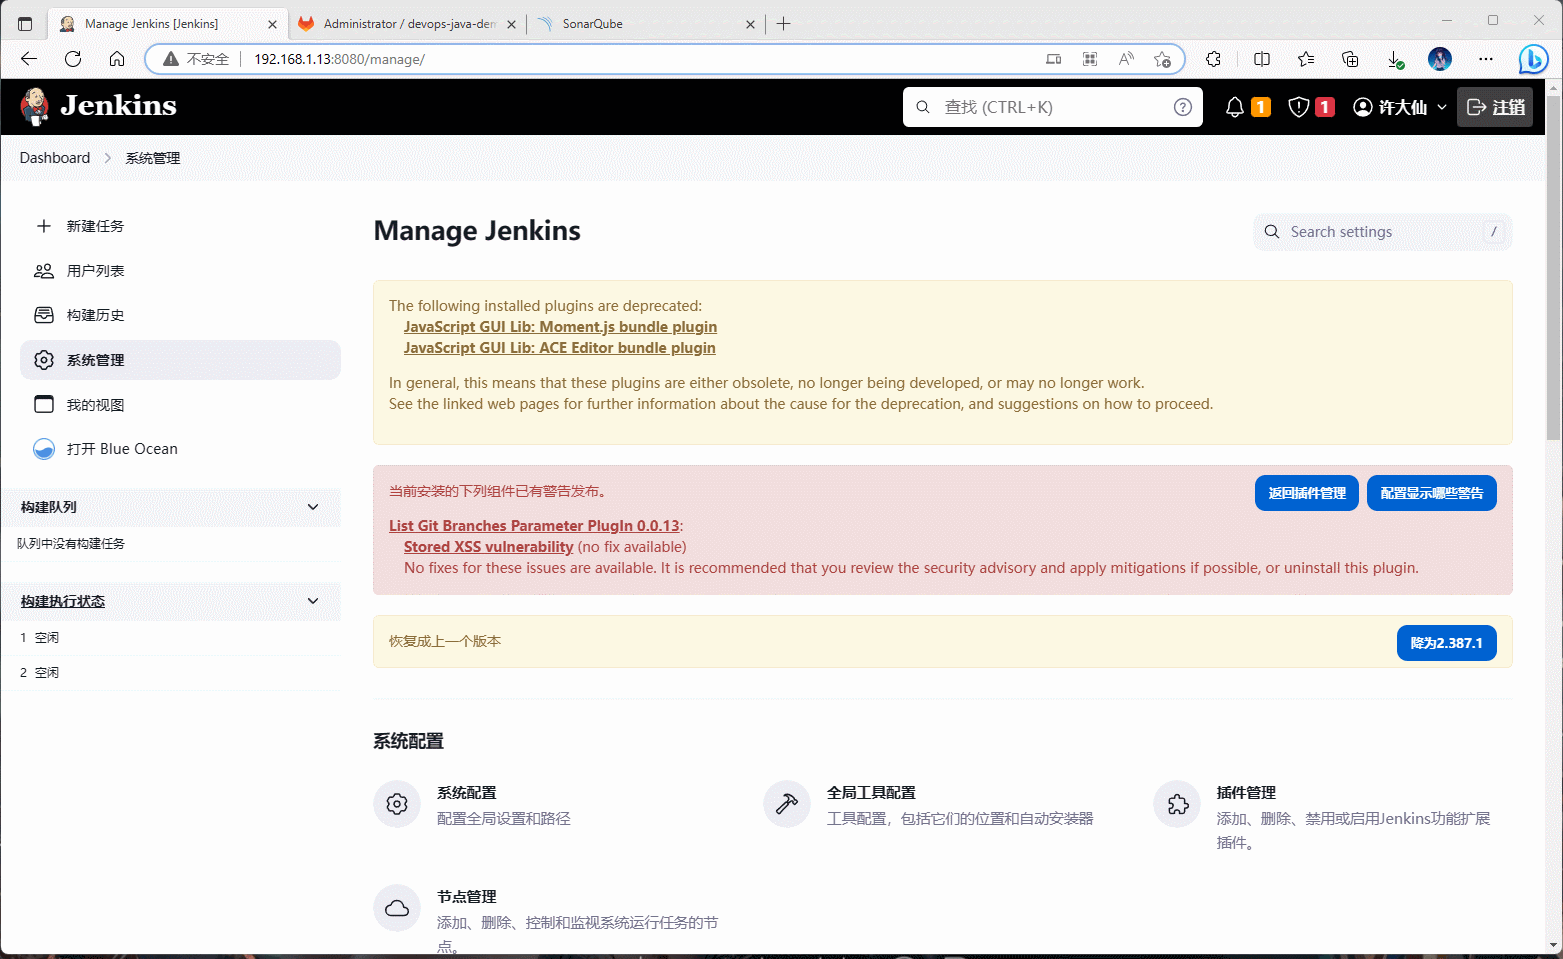Close the SonarQube tab

[750, 24]
